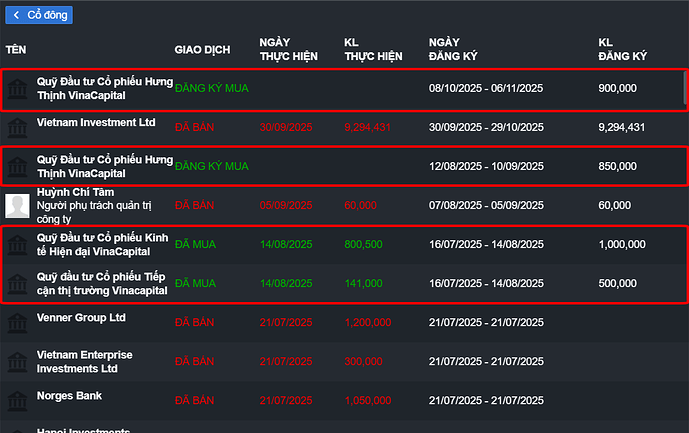
Task: Click executed volume 1,200,000
Action: click(368, 323)
